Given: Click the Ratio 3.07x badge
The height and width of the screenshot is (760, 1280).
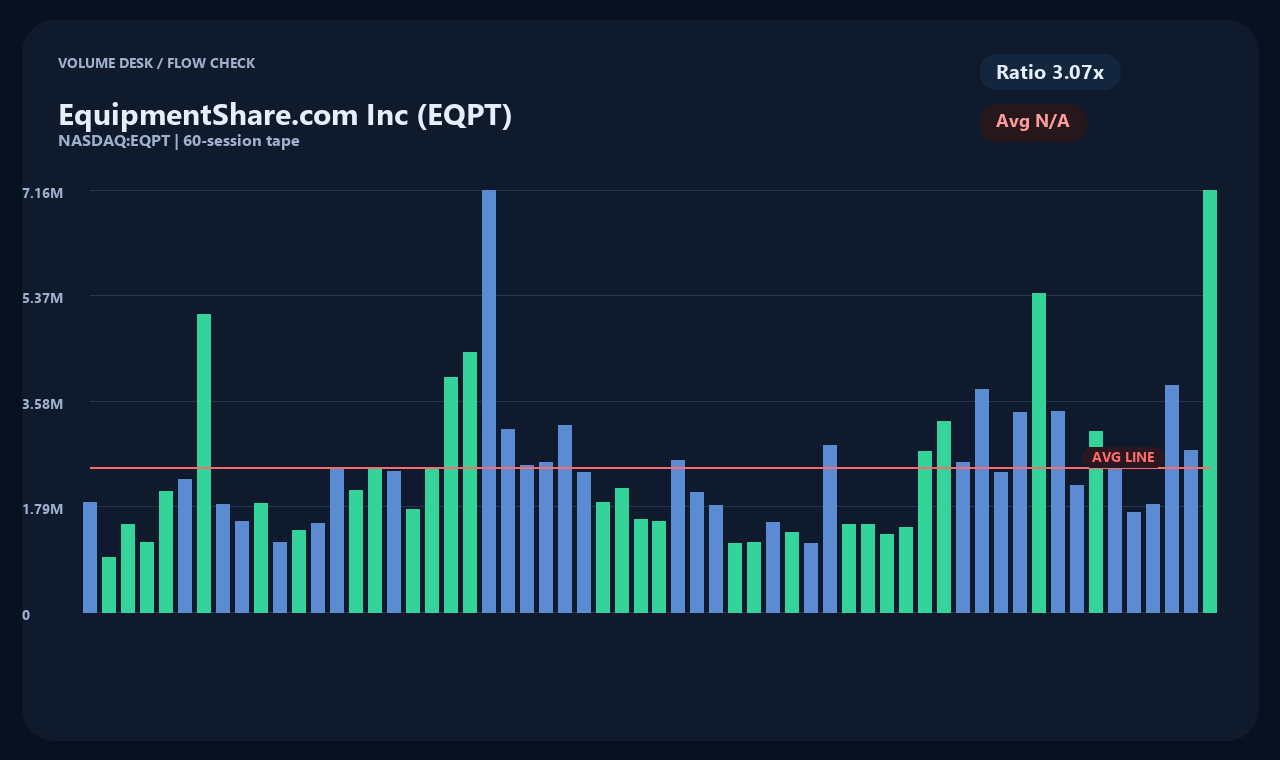Looking at the screenshot, I should tap(1050, 72).
